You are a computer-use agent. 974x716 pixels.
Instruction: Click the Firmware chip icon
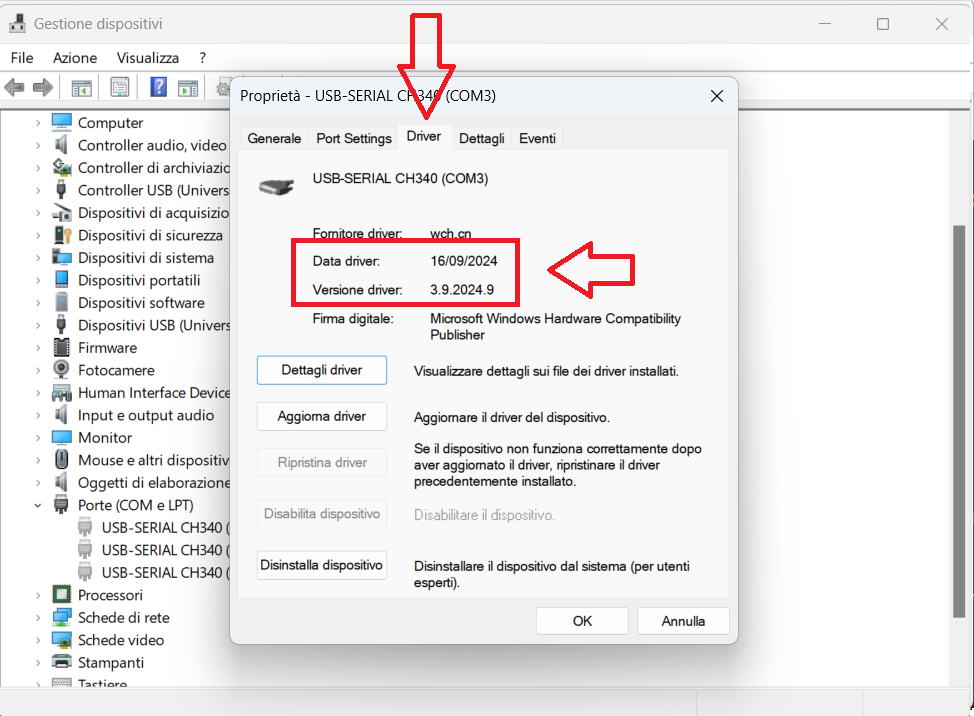click(x=62, y=348)
